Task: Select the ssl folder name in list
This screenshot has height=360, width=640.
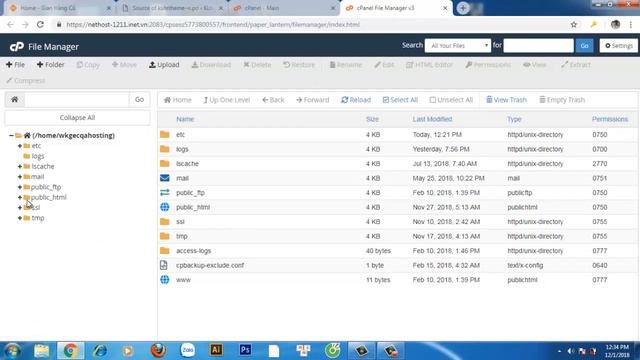Action: (x=180, y=222)
